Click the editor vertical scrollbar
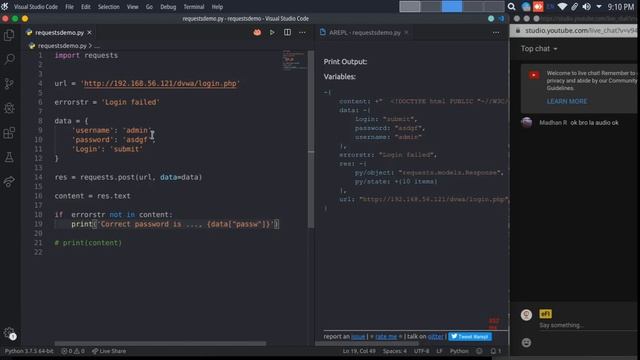 pyautogui.click(x=311, y=139)
